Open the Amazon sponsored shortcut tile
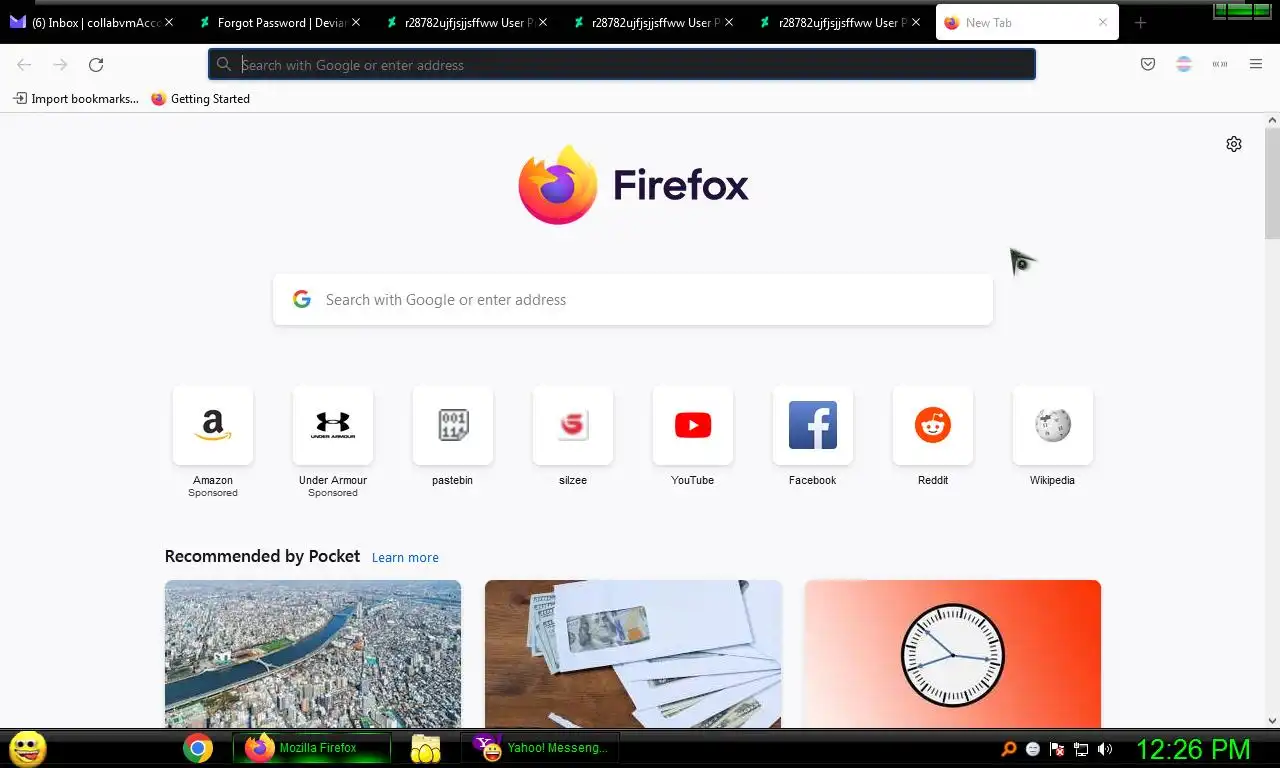Image resolution: width=1280 pixels, height=768 pixels. [x=213, y=426]
